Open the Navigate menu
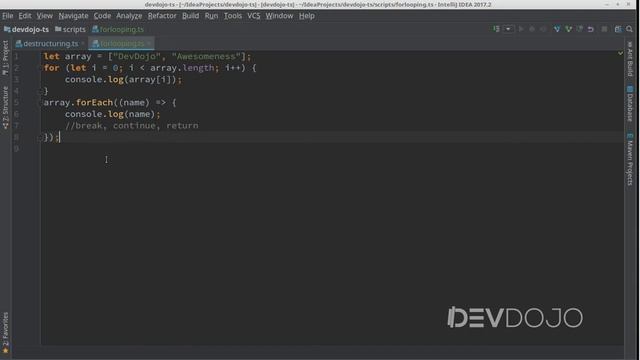The width and height of the screenshot is (640, 360). (x=73, y=16)
